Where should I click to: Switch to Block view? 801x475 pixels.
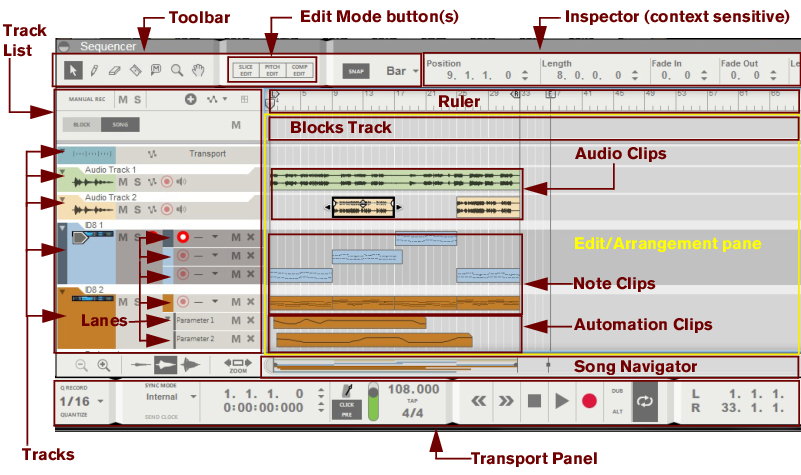click(82, 125)
